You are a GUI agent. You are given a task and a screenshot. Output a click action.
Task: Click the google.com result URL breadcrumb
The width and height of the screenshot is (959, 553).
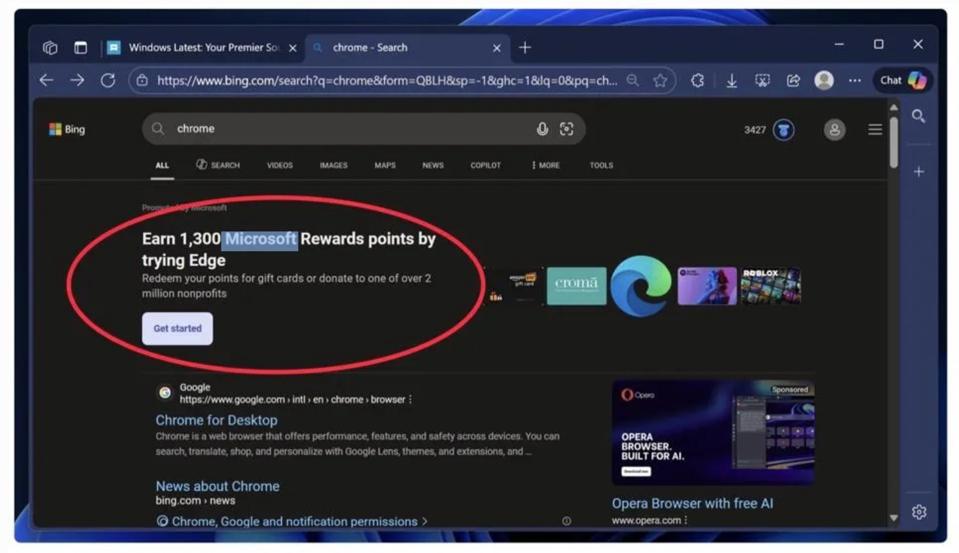tap(292, 399)
